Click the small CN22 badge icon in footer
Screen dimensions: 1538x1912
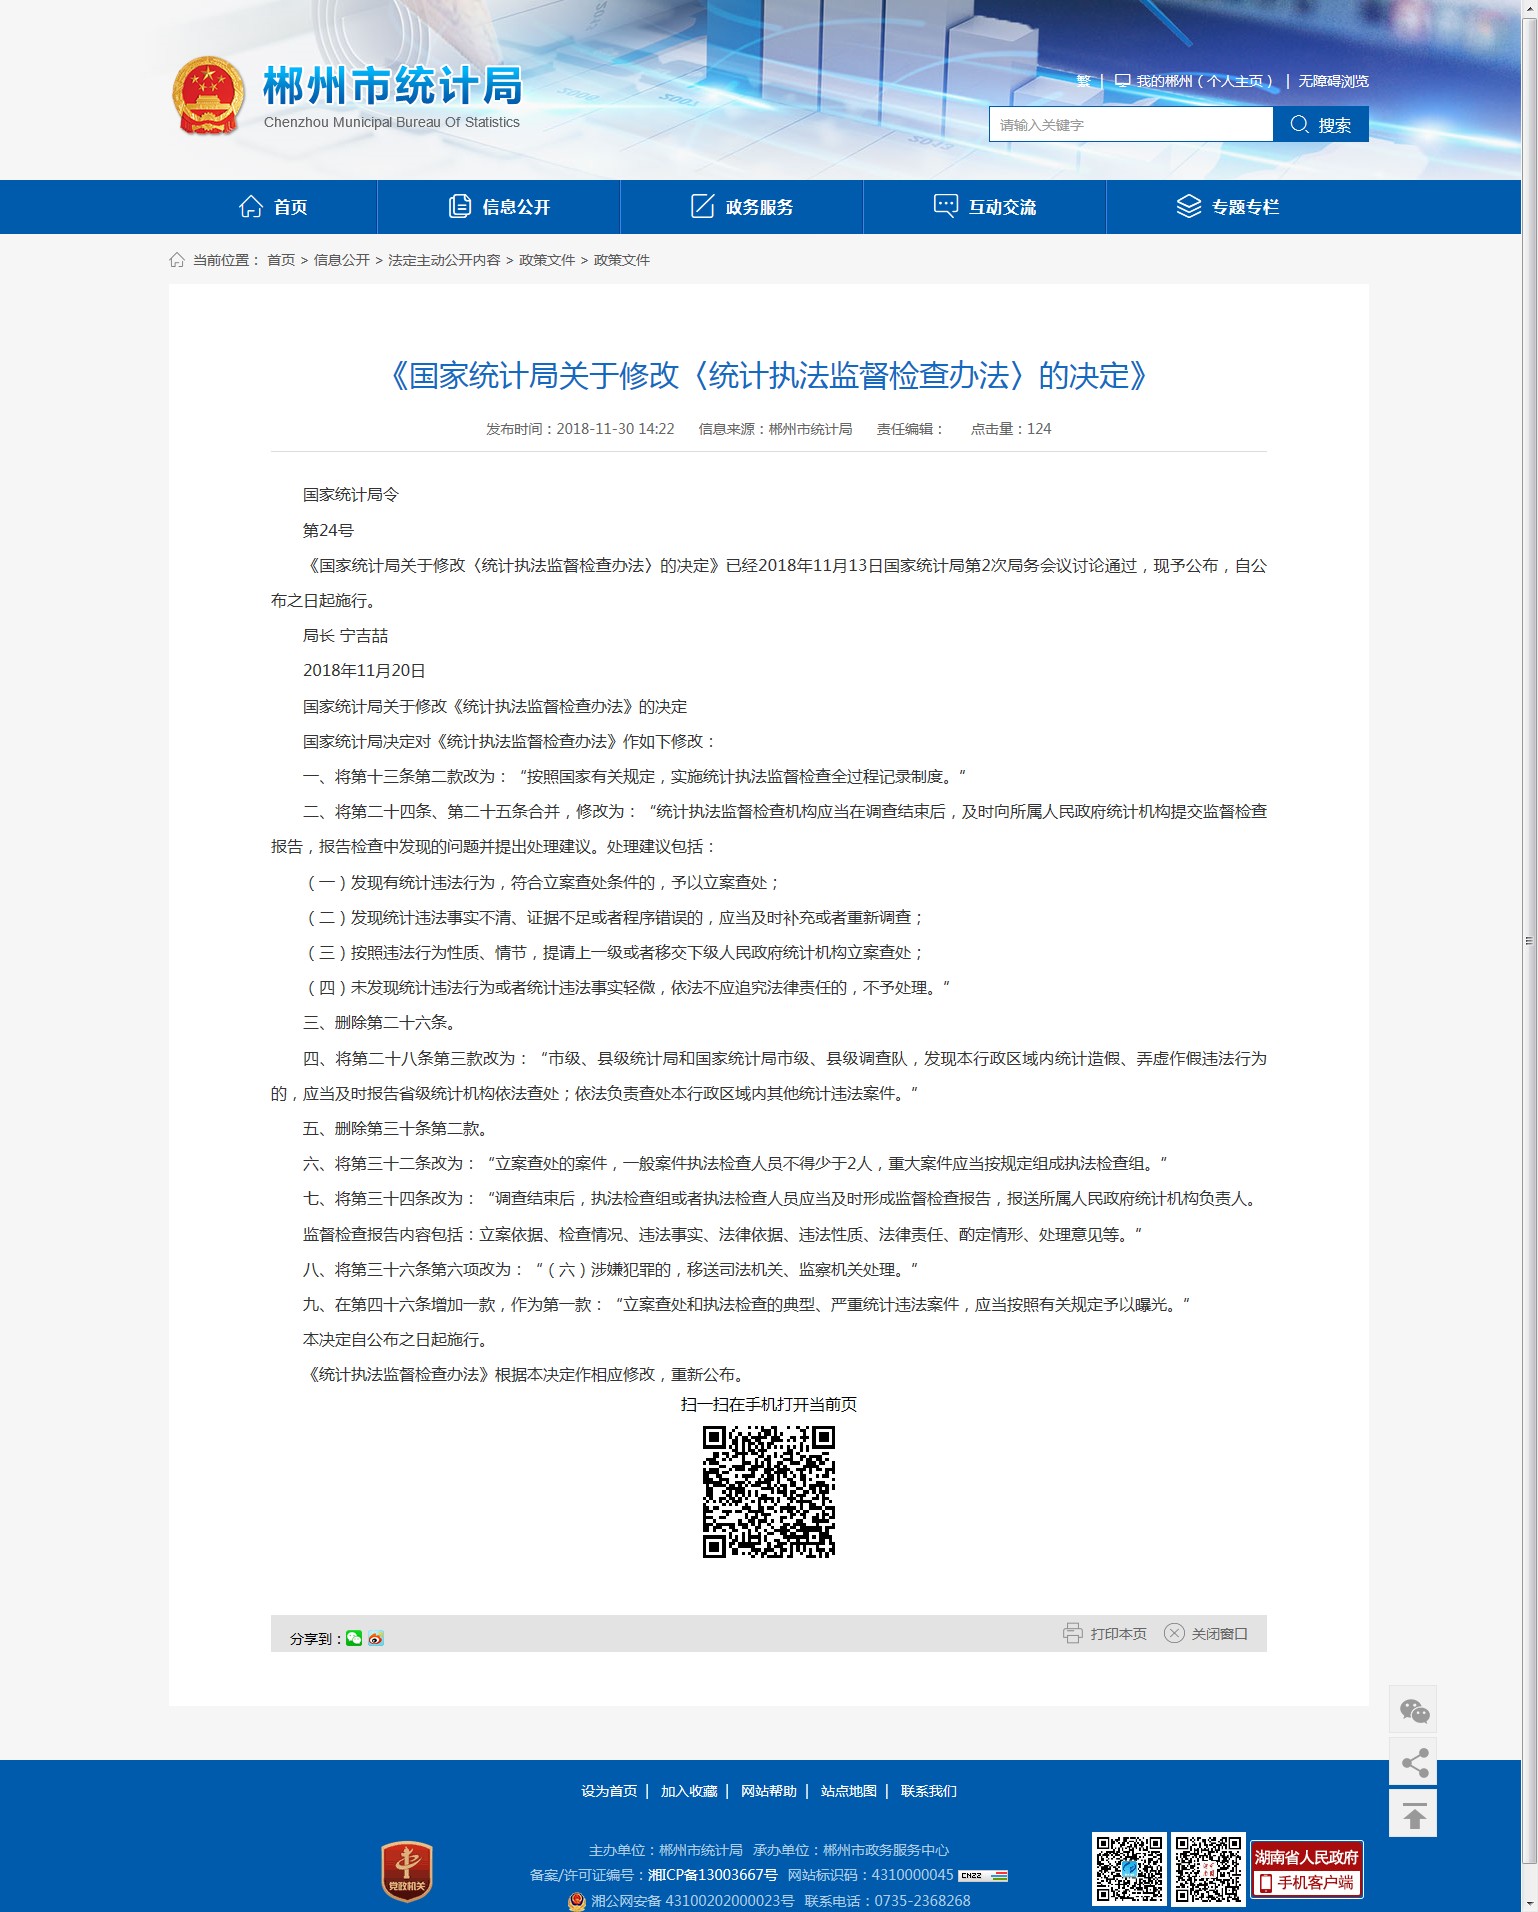pyautogui.click(x=983, y=1875)
